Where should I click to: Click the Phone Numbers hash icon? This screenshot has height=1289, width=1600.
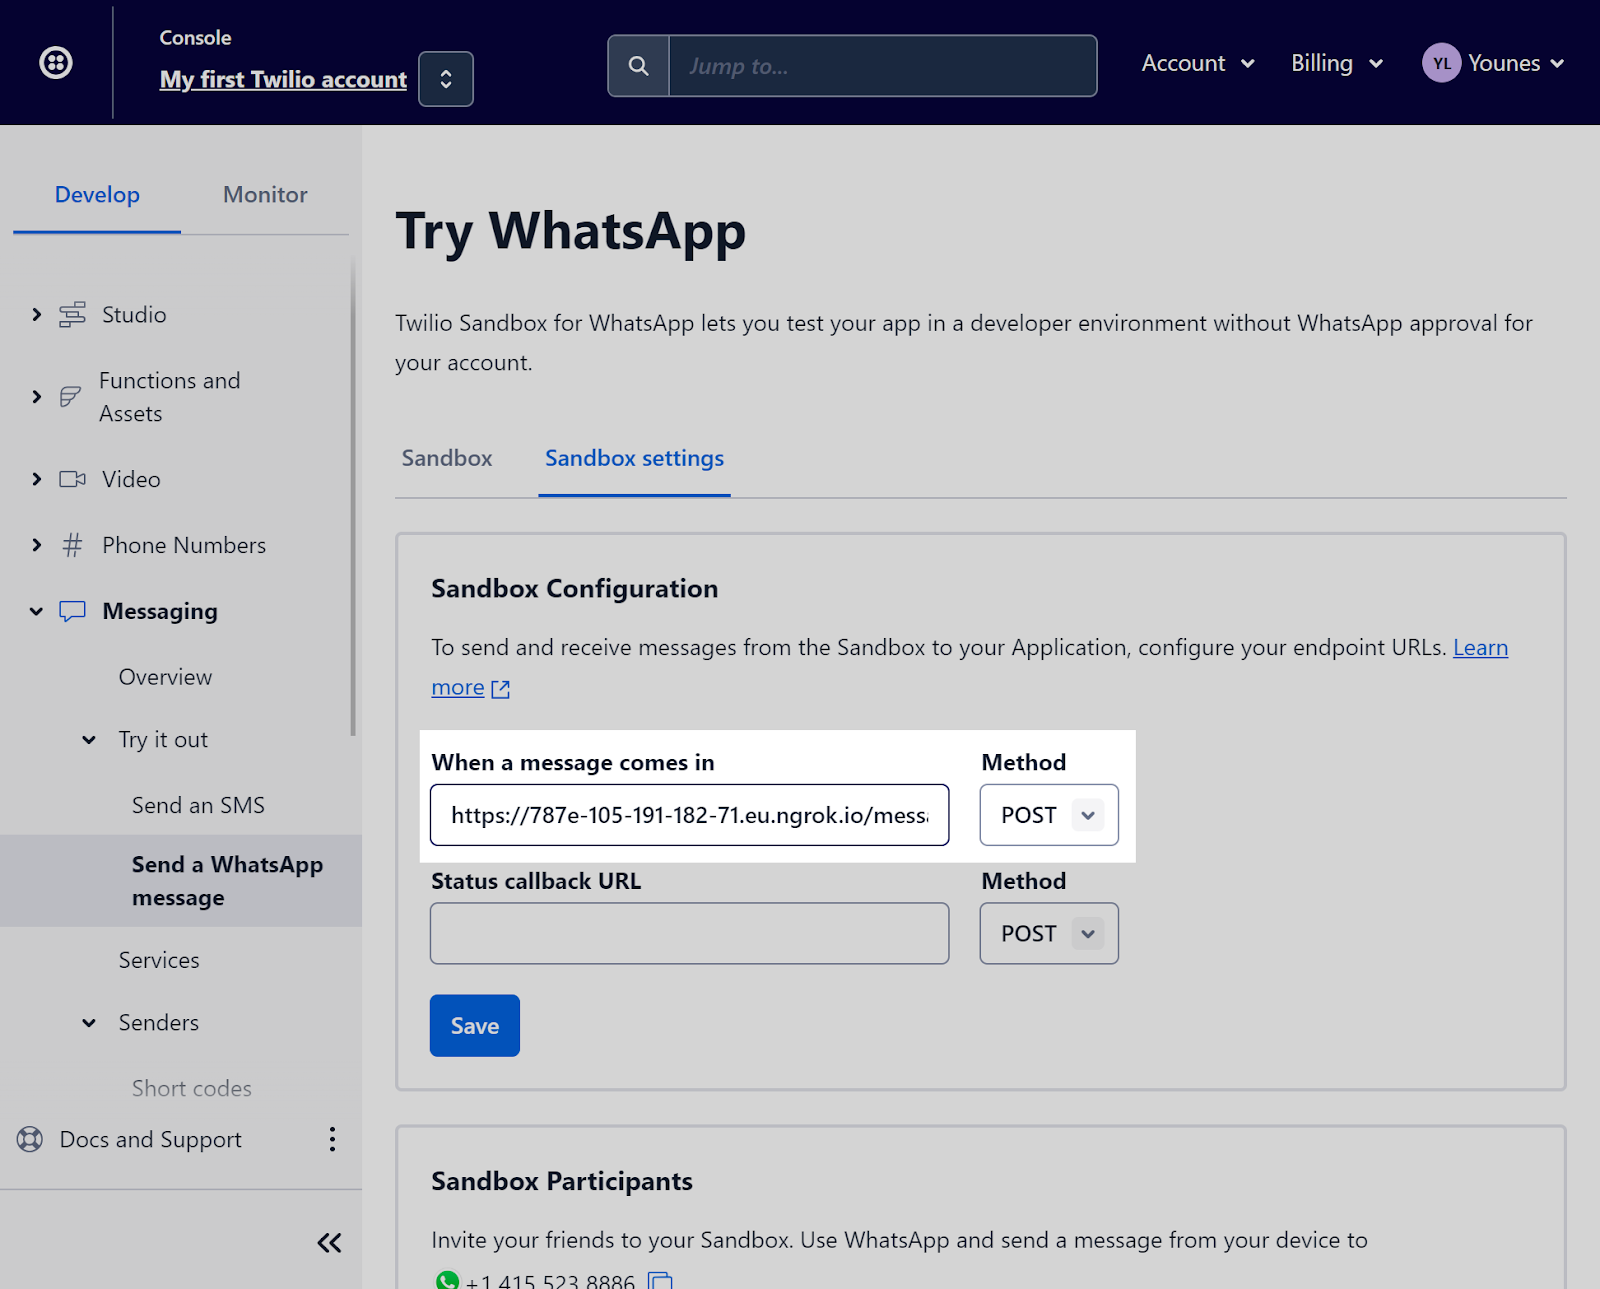(72, 545)
